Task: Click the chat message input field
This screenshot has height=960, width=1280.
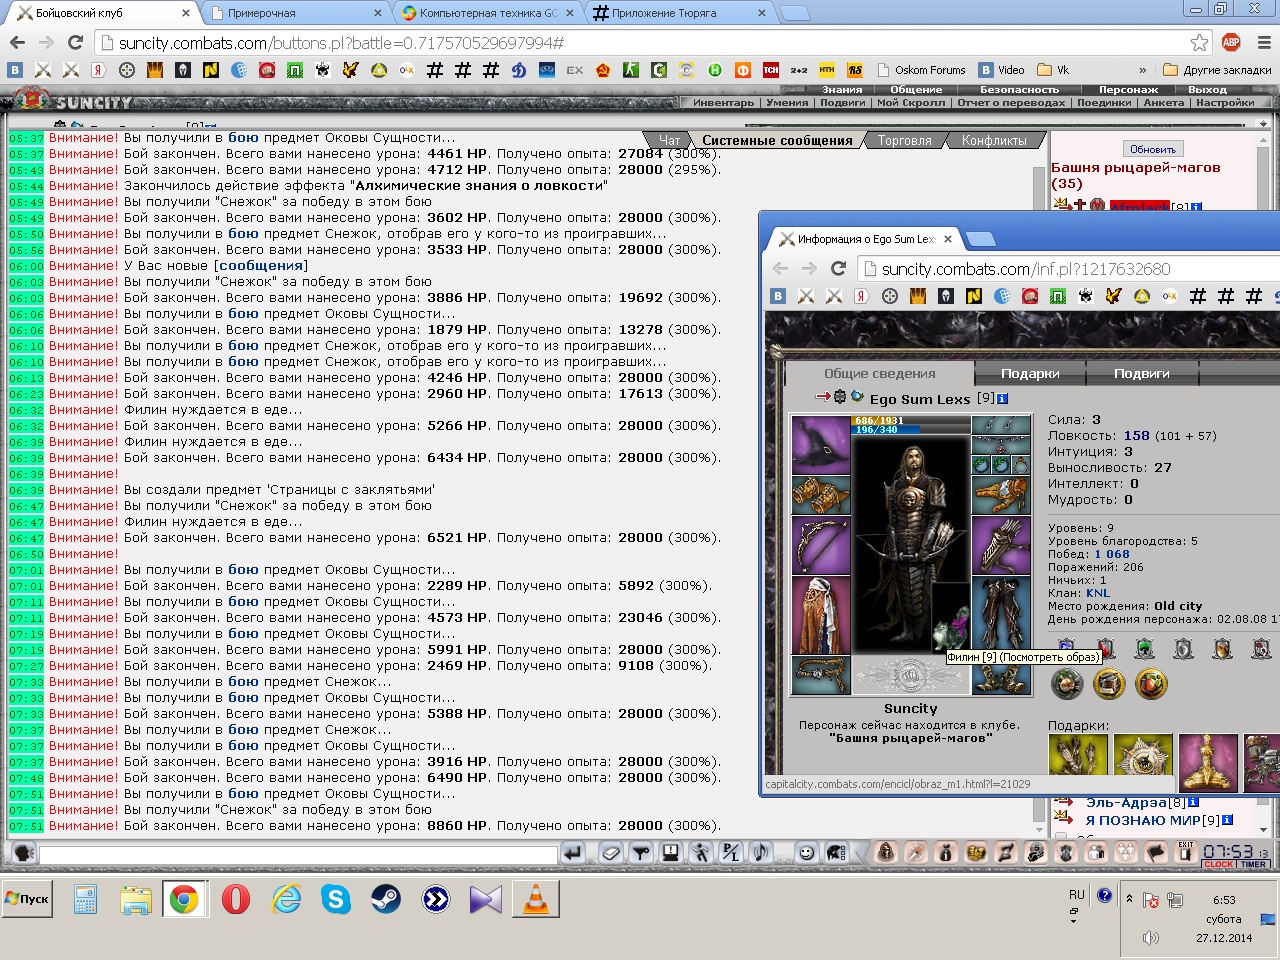Action: [x=298, y=855]
